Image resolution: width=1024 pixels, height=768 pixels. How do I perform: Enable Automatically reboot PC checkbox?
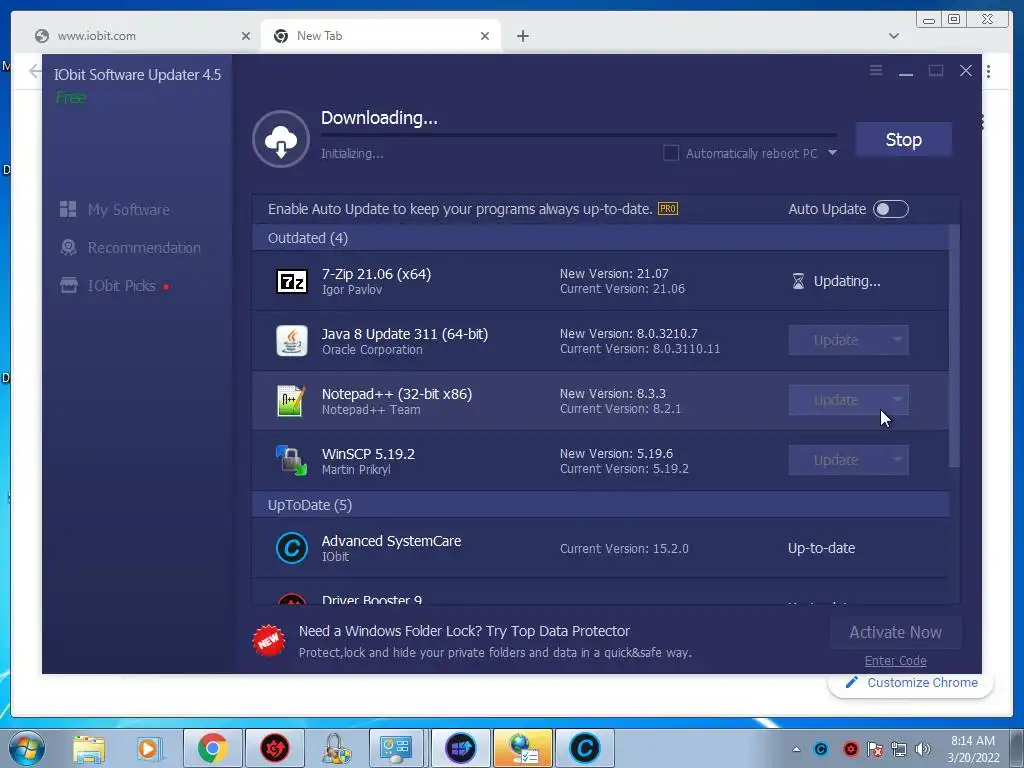pos(671,153)
